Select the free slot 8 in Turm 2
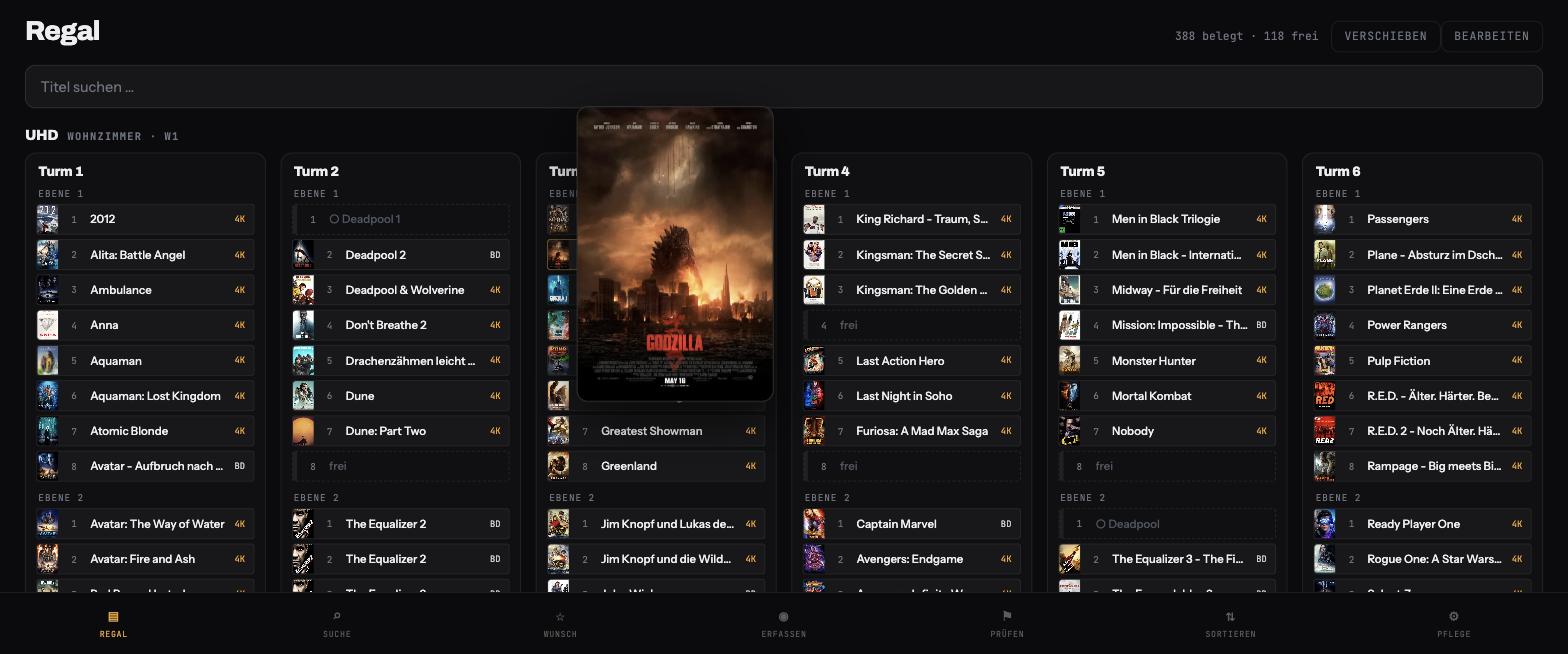1568x654 pixels. pyautogui.click(x=401, y=466)
